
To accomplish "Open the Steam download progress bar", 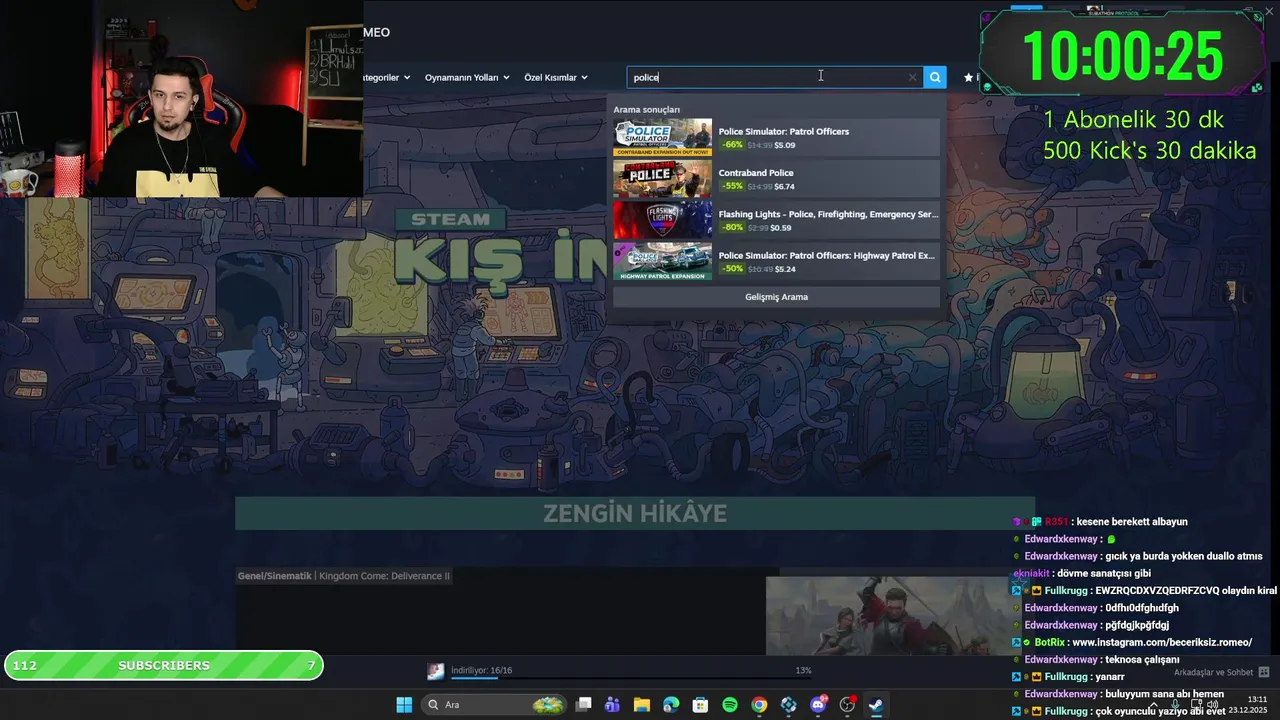I will pos(631,677).
